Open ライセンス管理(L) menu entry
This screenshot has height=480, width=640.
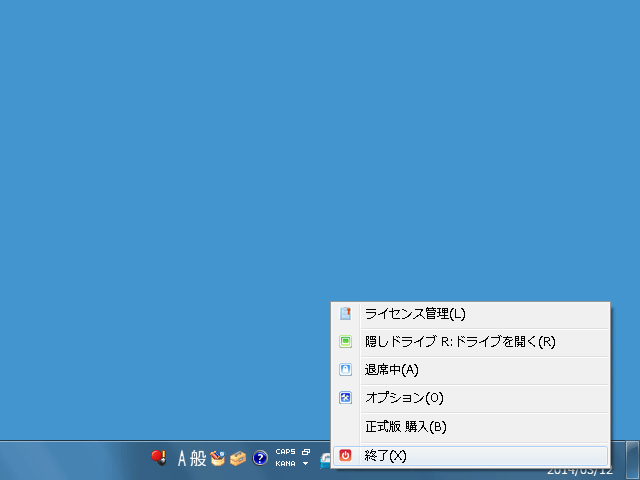tap(470, 314)
